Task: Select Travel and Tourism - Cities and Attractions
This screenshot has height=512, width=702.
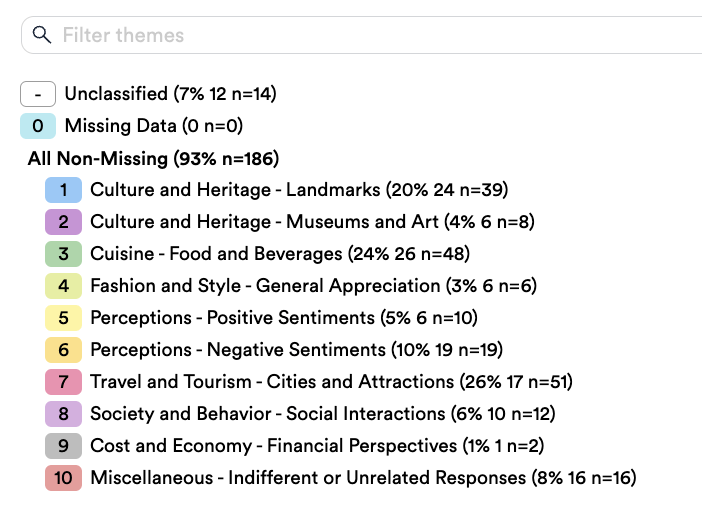Action: pyautogui.click(x=331, y=382)
